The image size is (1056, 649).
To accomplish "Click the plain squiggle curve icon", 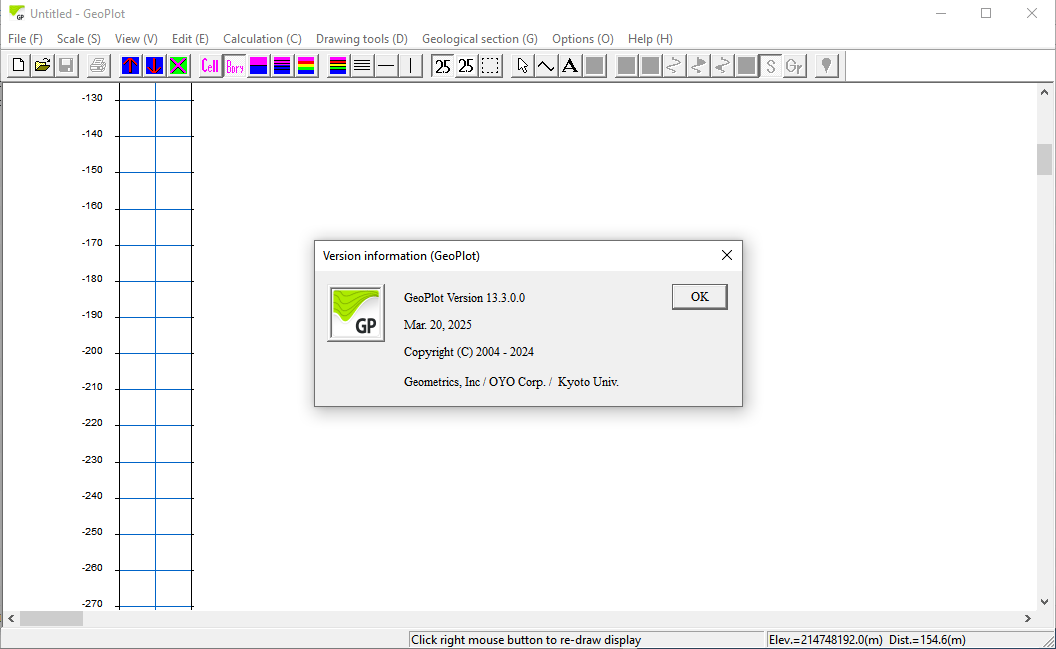I will tap(674, 66).
